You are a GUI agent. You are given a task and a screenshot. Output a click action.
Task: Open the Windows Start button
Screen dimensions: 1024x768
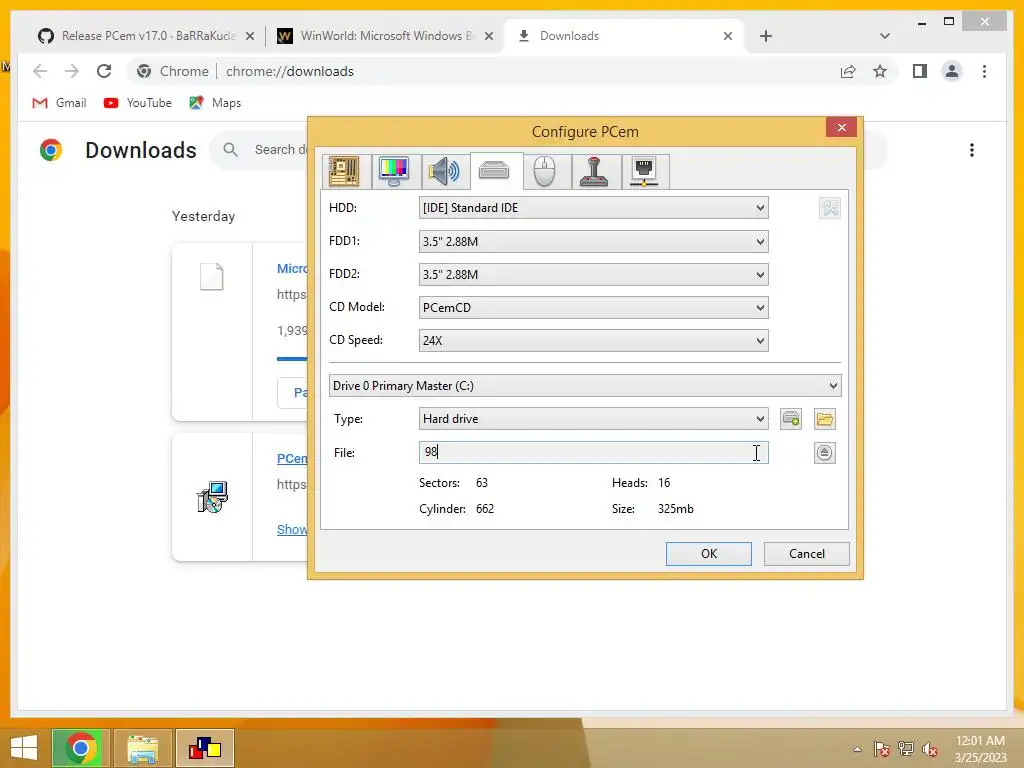(x=24, y=748)
